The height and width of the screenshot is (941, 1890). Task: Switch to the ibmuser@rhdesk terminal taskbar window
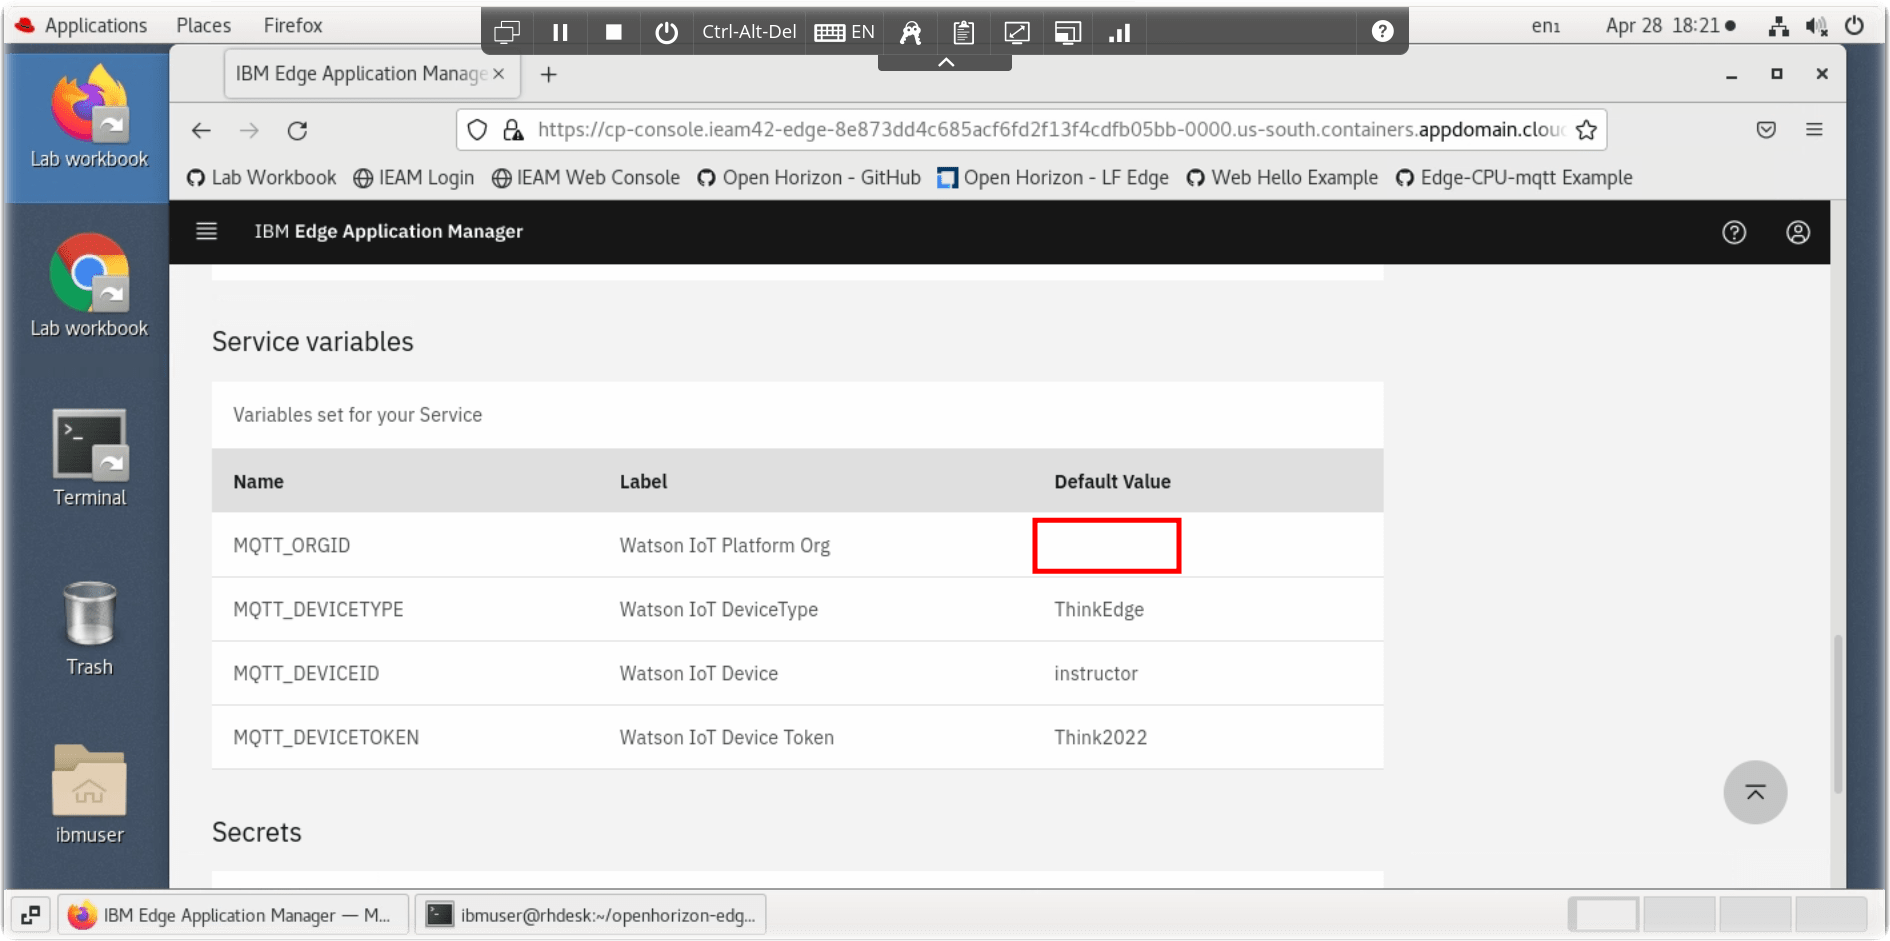591,915
